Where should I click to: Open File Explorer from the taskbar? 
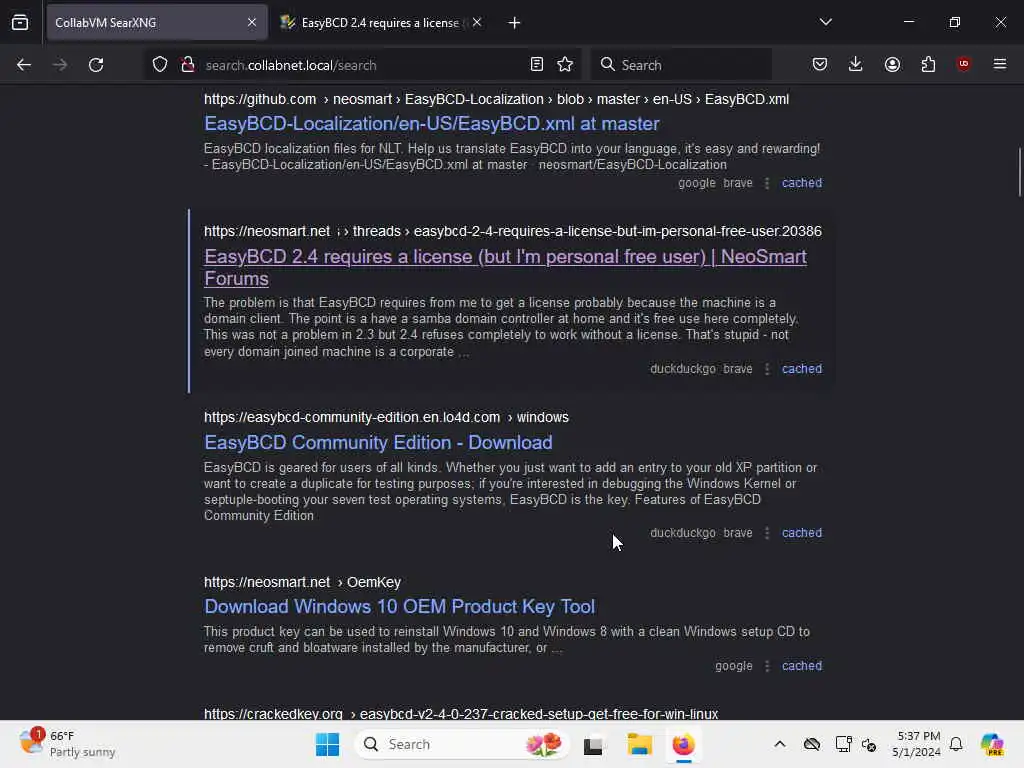(639, 744)
